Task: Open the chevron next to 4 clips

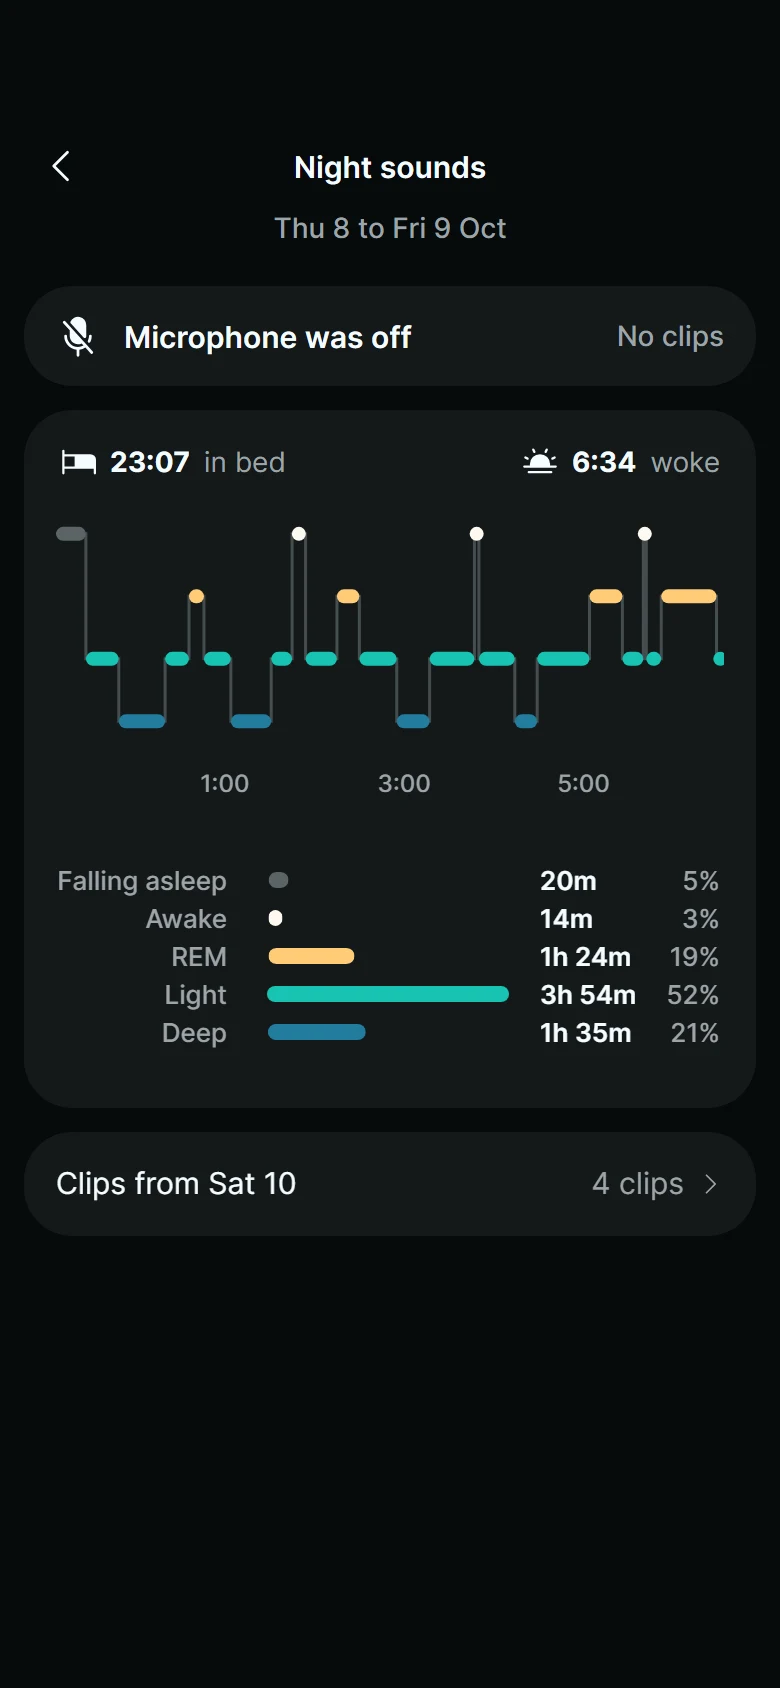Action: (x=711, y=1184)
